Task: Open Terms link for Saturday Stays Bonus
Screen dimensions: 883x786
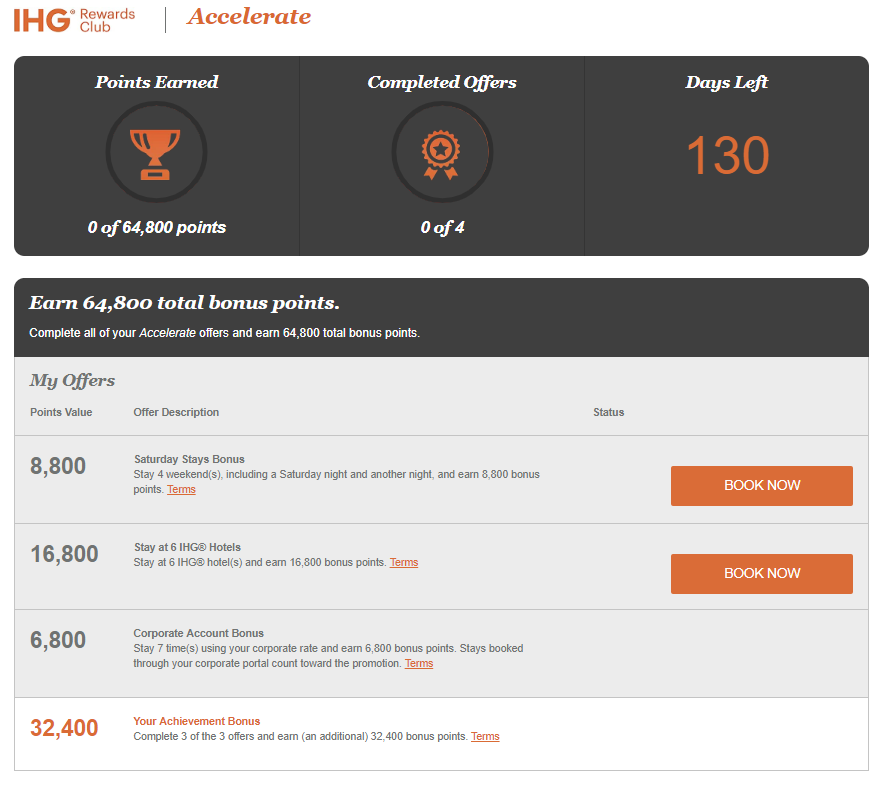Action: [x=181, y=489]
